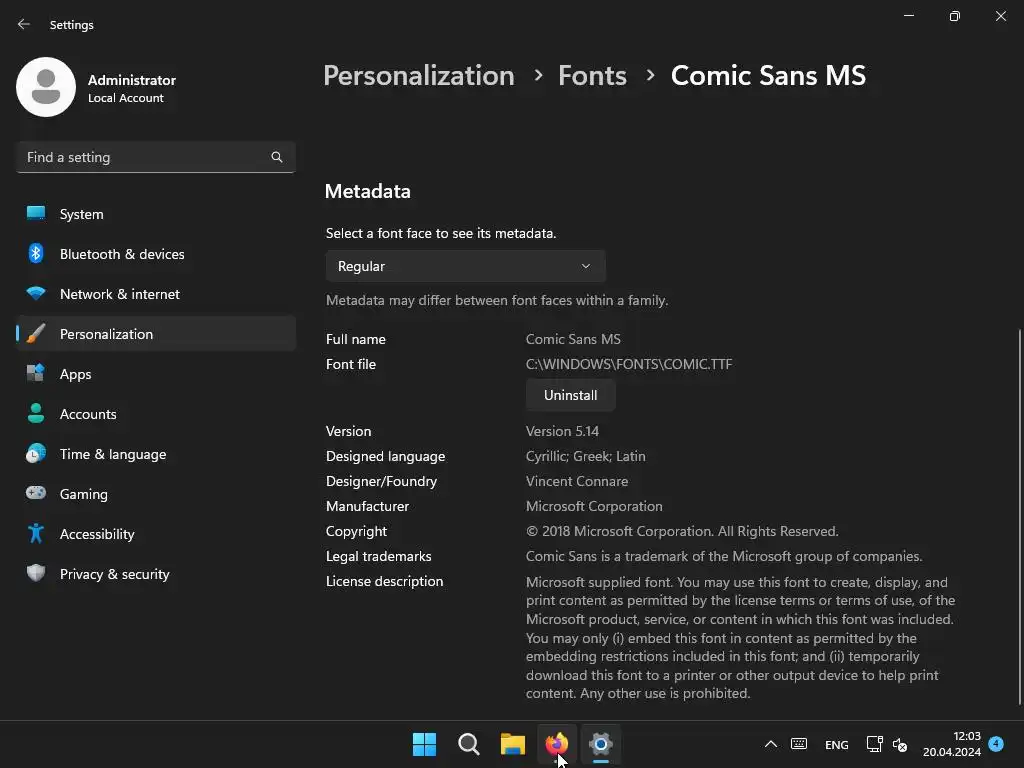Click the Uninstall font button
The height and width of the screenshot is (768, 1024).
click(570, 395)
